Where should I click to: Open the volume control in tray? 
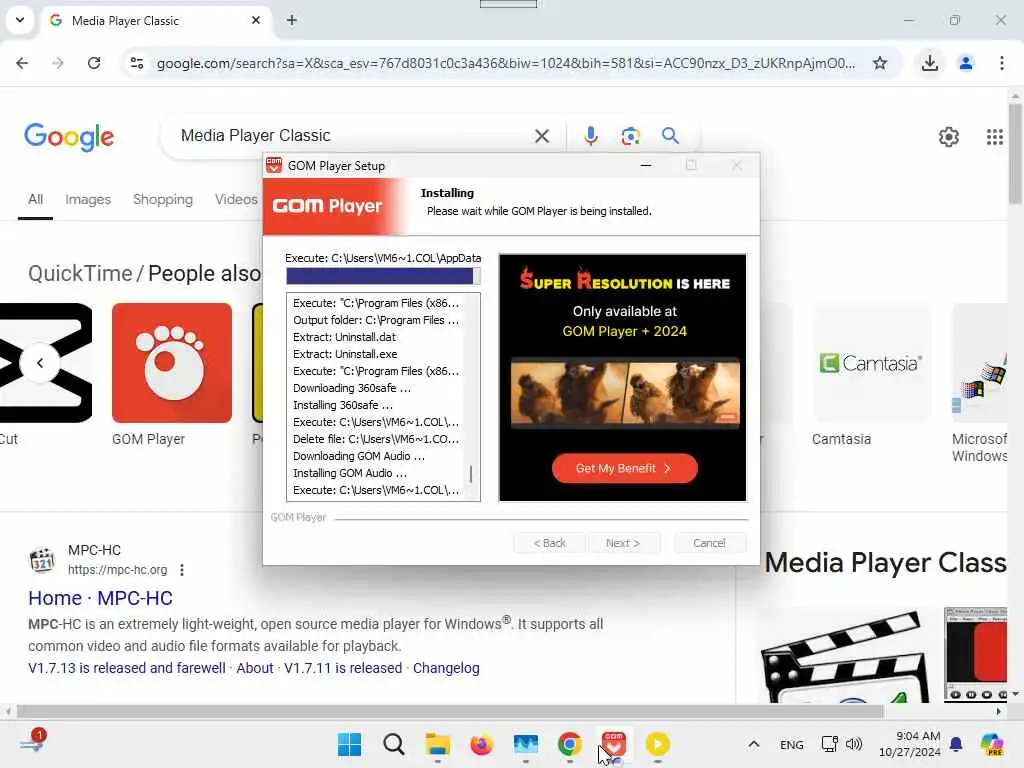coord(854,744)
